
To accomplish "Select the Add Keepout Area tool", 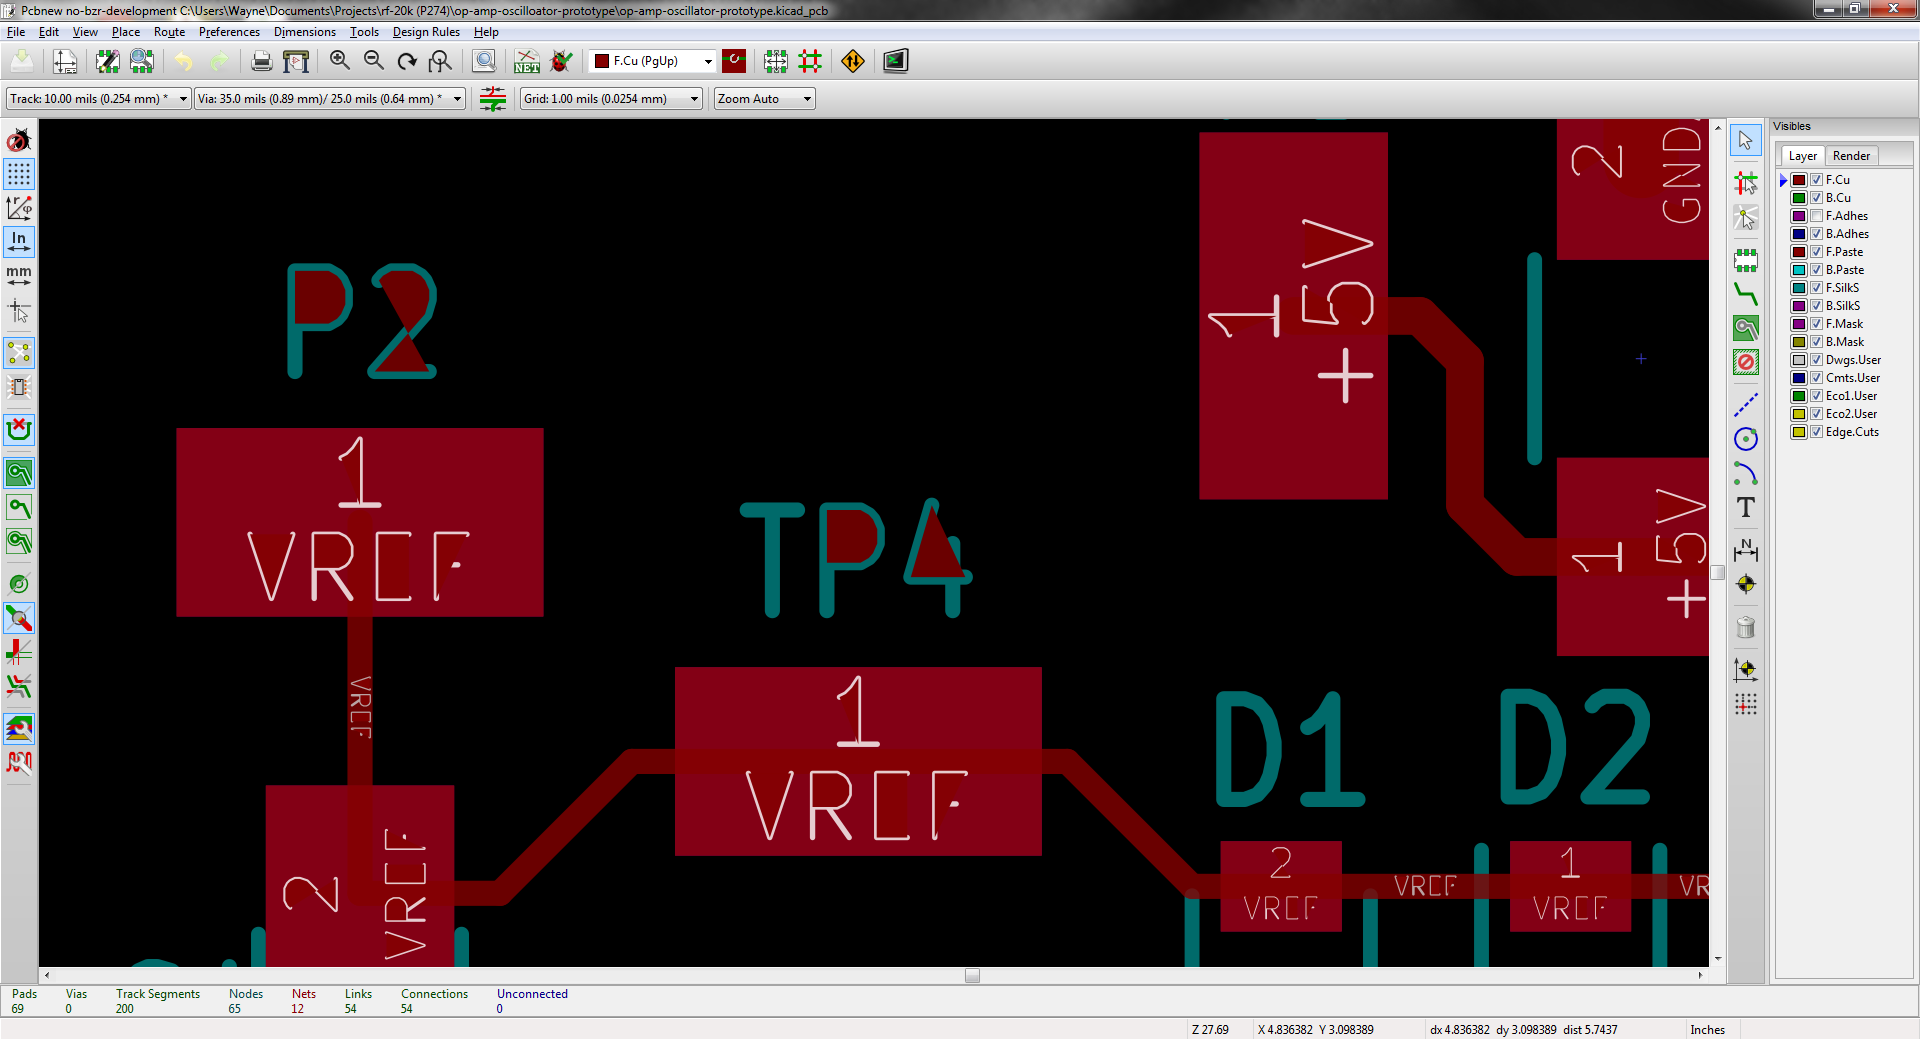I will pos(1746,362).
